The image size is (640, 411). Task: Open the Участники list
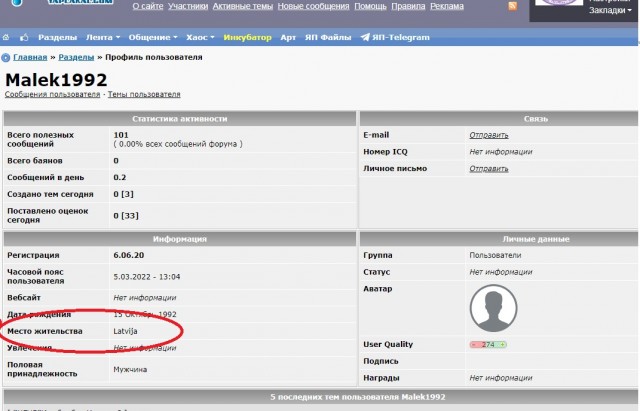pos(188,6)
